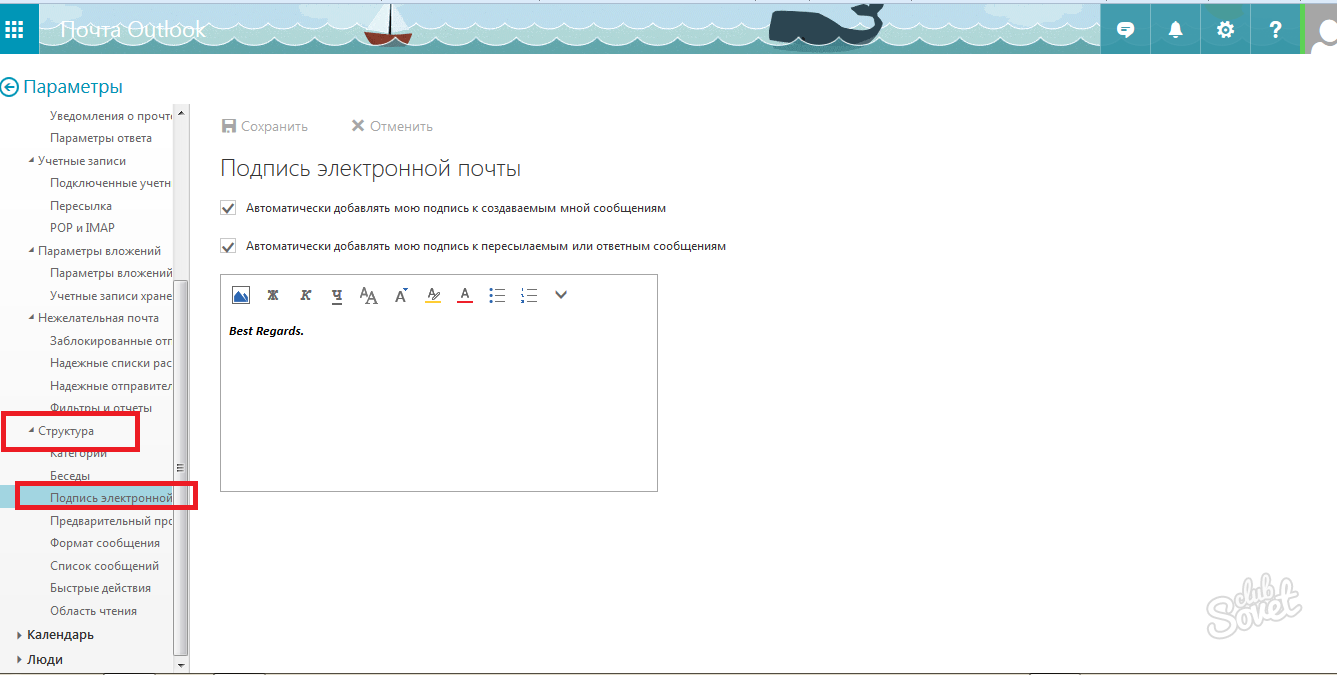This screenshot has width=1337, height=675.
Task: Expand the Календарь section
Action: coord(20,635)
